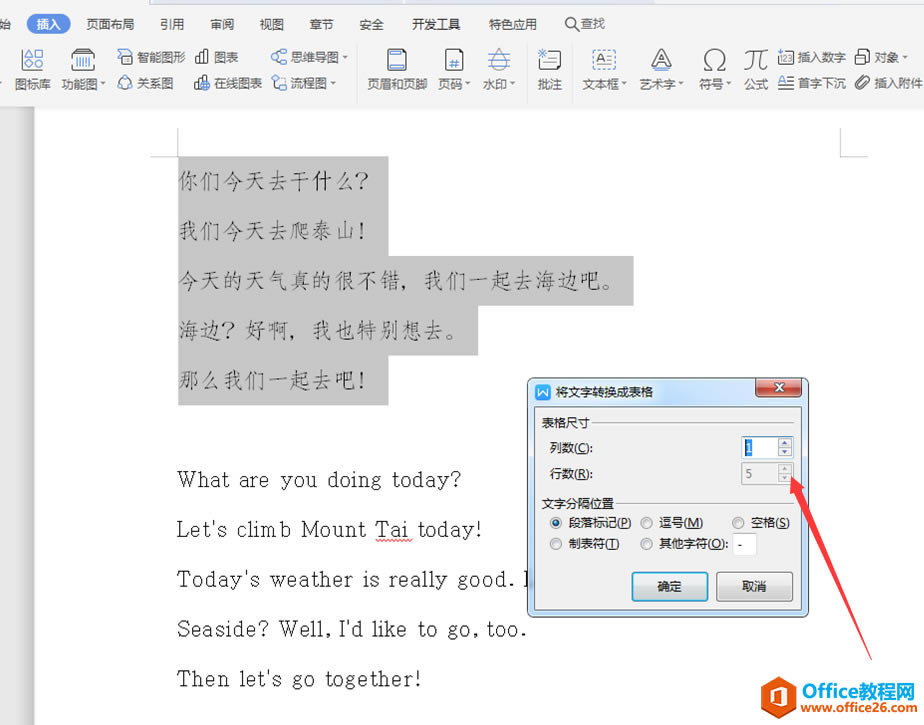Expand the 水印 dropdown arrow
The image size is (924, 725).
point(513,84)
